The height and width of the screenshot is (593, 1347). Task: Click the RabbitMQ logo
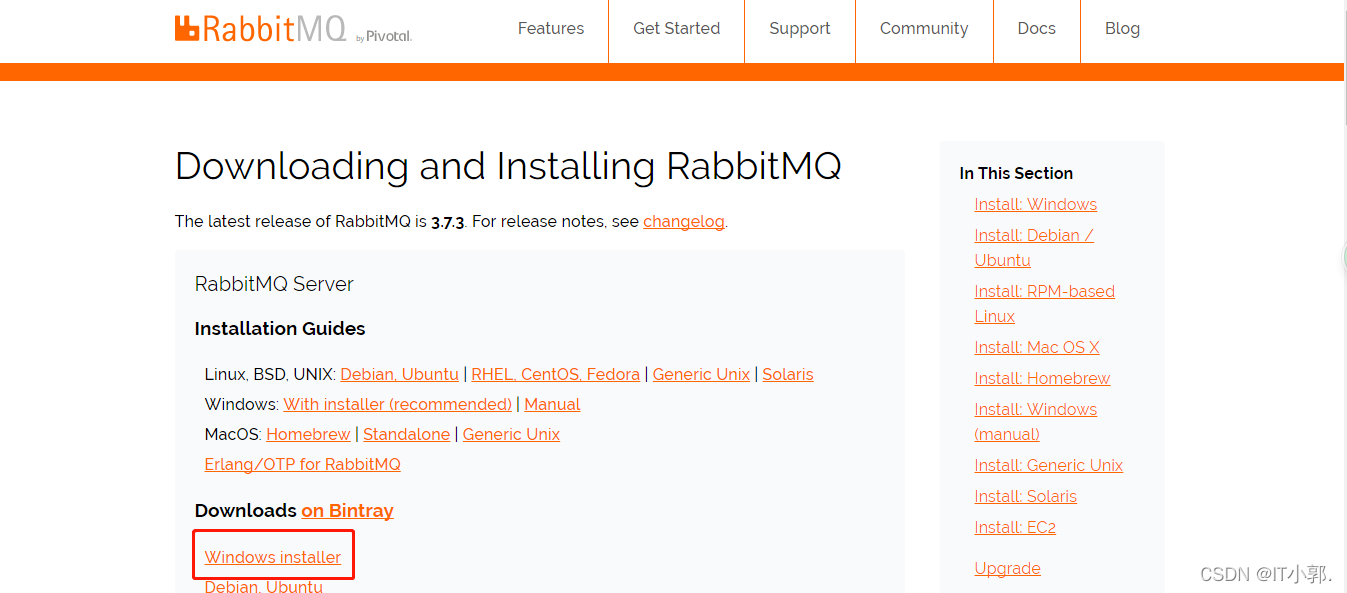pyautogui.click(x=293, y=29)
